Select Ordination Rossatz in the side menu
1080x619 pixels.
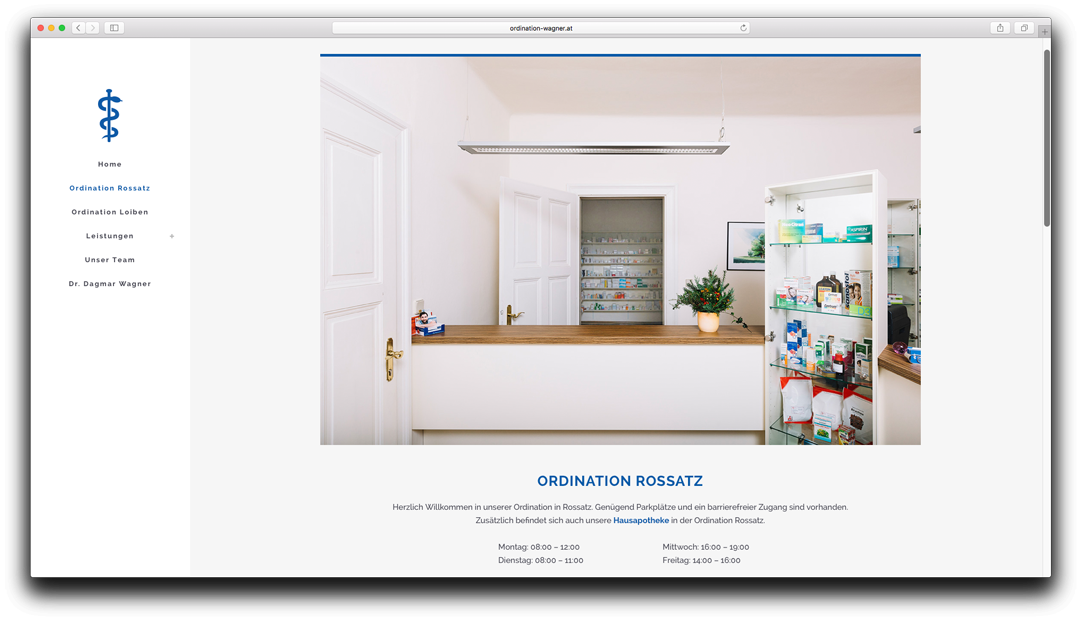pos(110,188)
